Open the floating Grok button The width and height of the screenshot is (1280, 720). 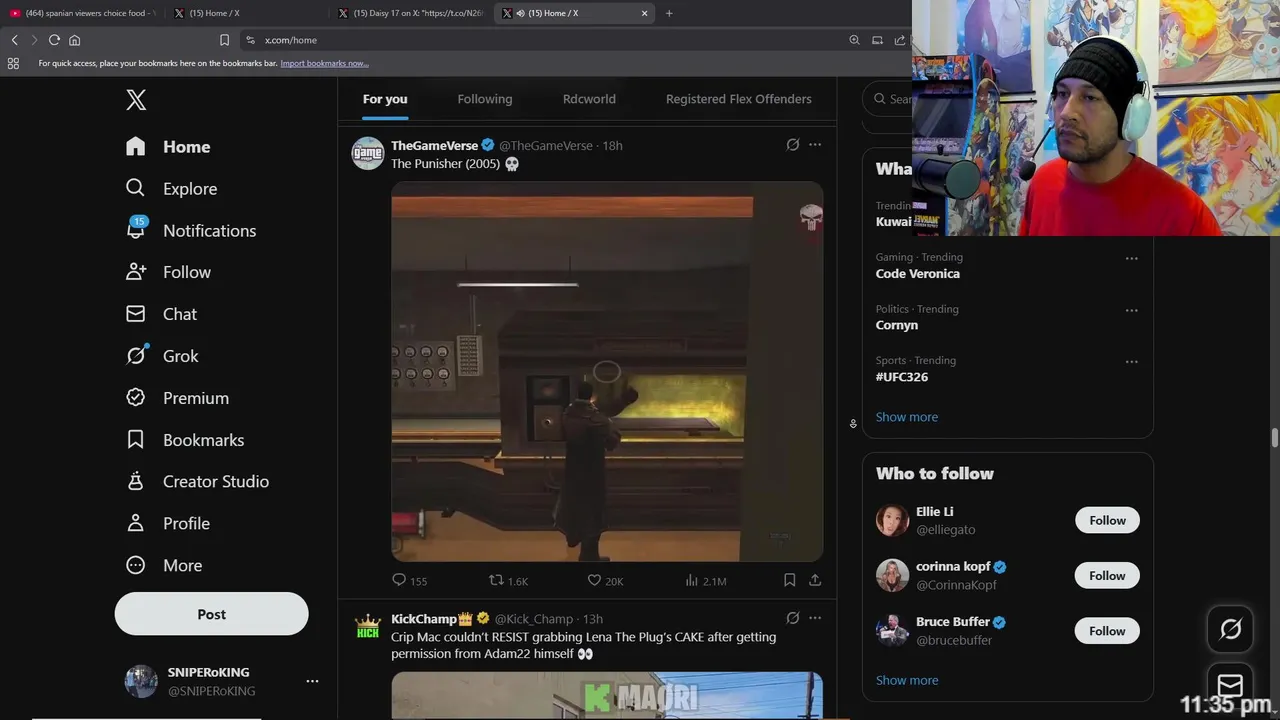(x=1231, y=629)
